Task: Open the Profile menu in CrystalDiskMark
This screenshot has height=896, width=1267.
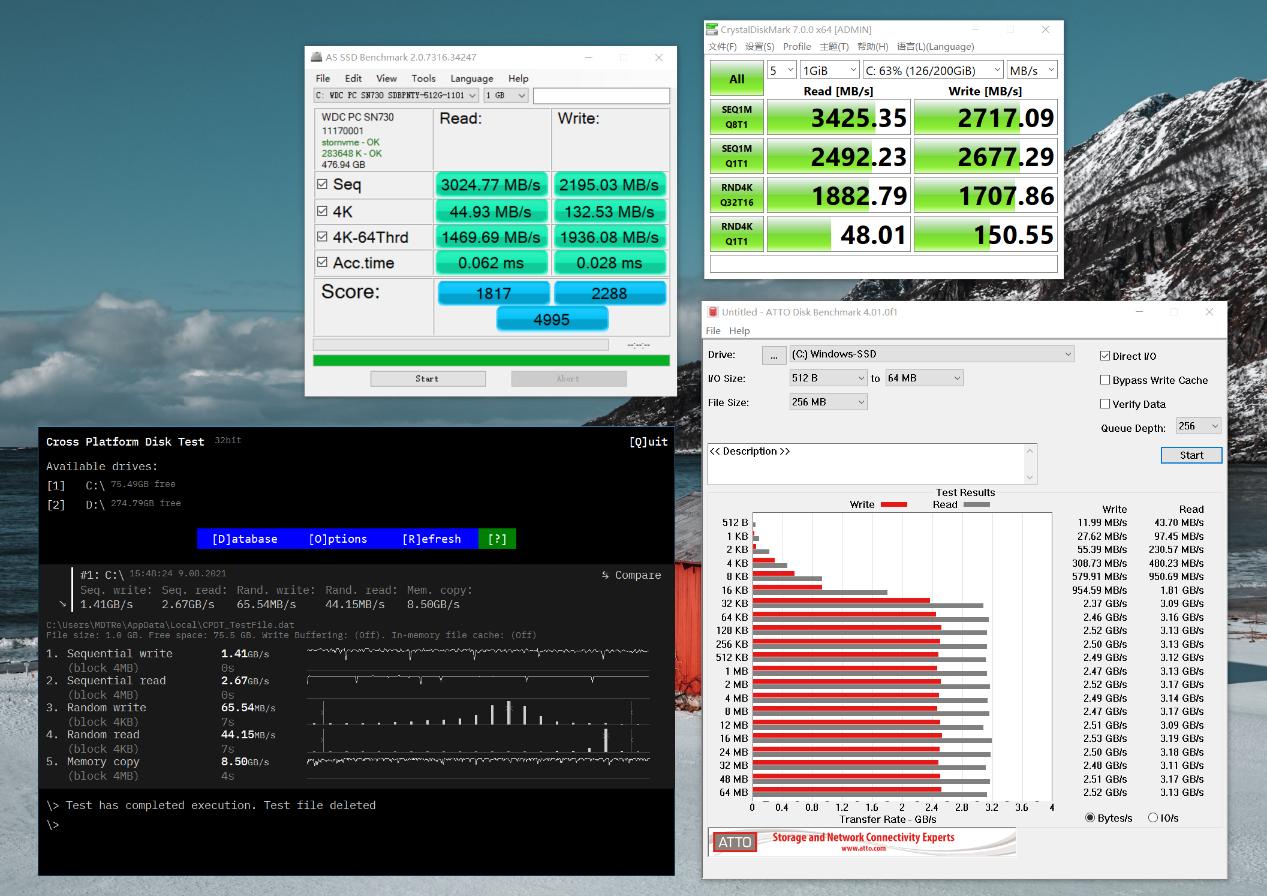Action: pyautogui.click(x=797, y=46)
